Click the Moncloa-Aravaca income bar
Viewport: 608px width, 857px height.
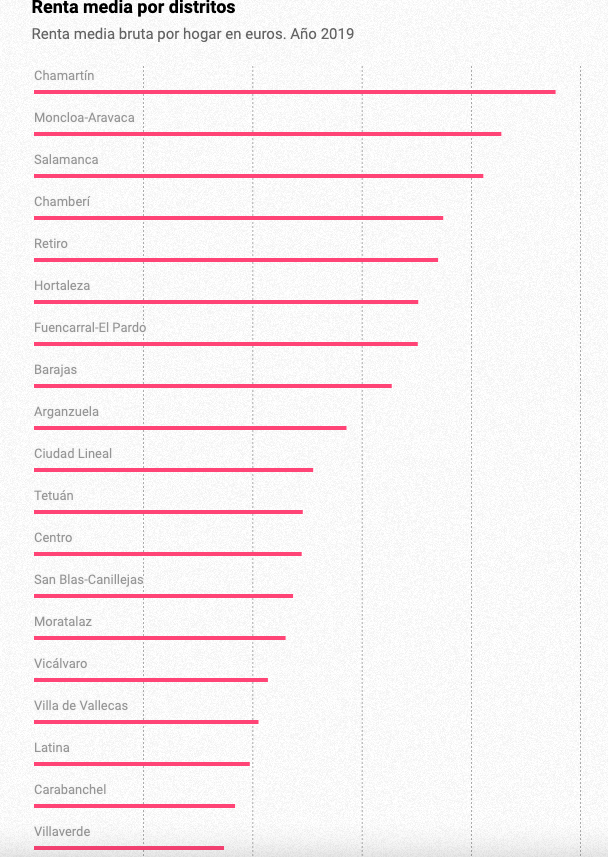pyautogui.click(x=267, y=134)
